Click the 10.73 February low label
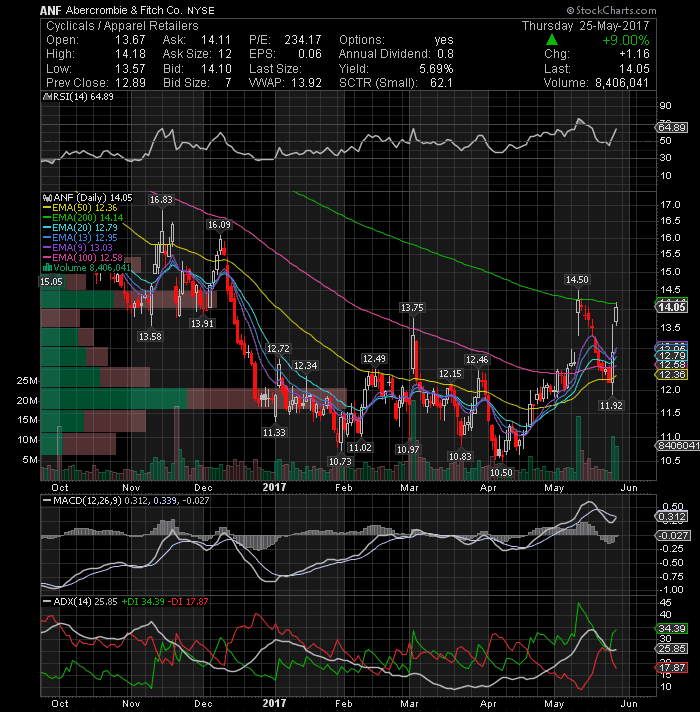 [x=340, y=461]
